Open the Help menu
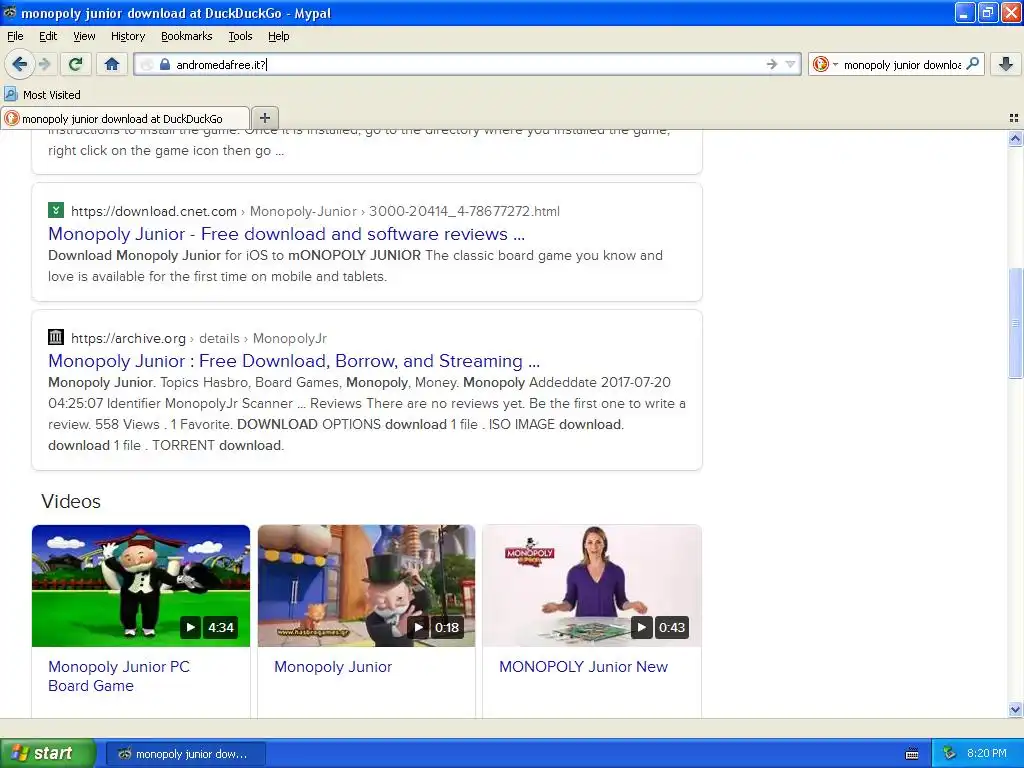The width and height of the screenshot is (1024, 768). pos(278,36)
